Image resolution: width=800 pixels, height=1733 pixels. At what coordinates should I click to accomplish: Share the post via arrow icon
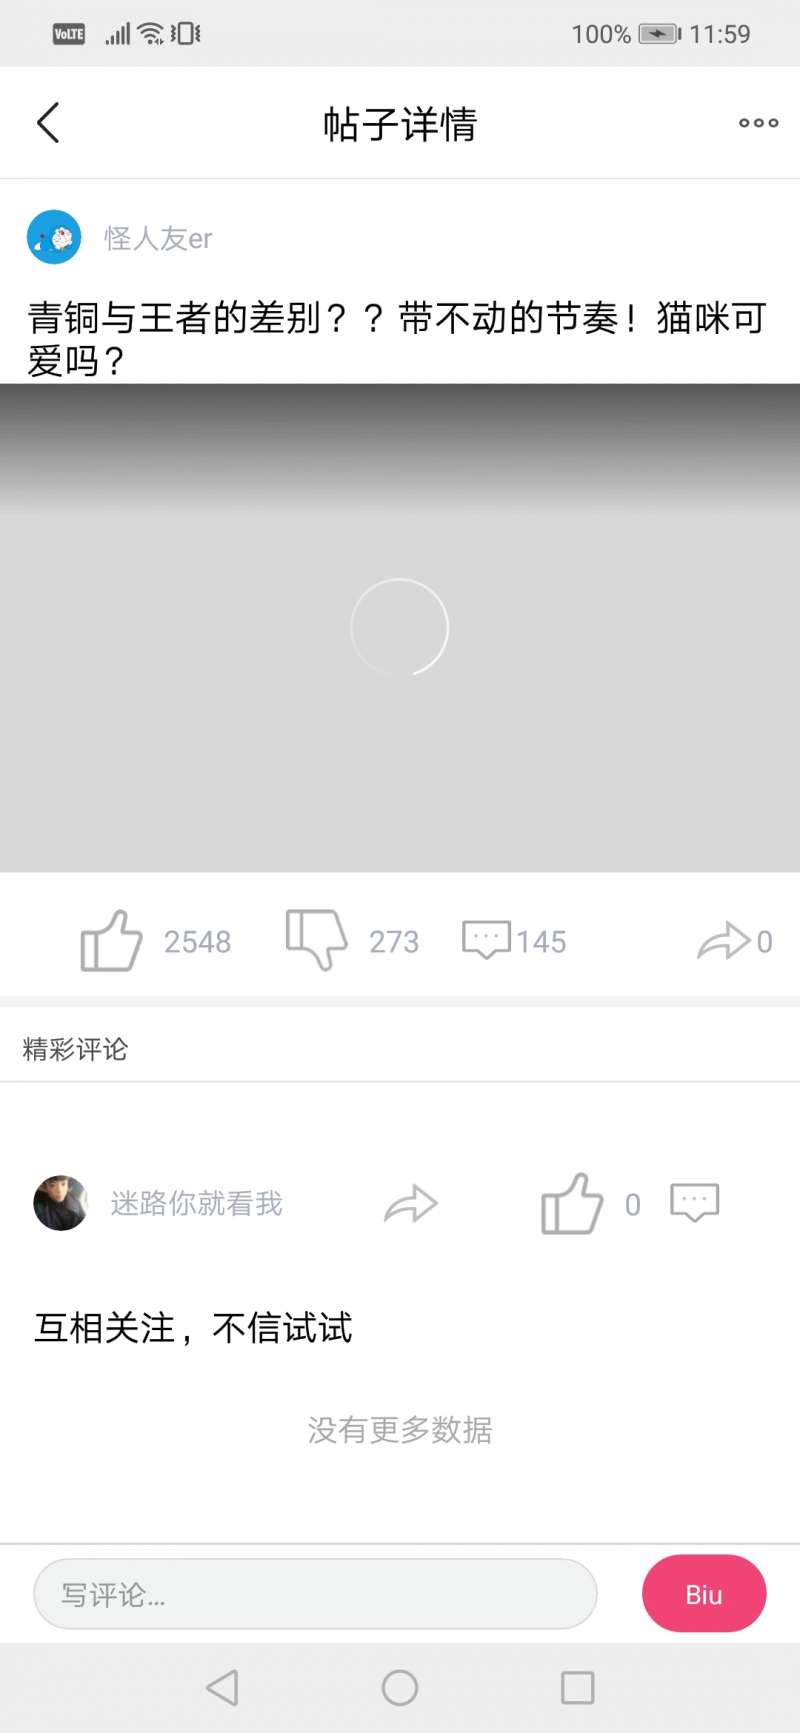tap(723, 941)
